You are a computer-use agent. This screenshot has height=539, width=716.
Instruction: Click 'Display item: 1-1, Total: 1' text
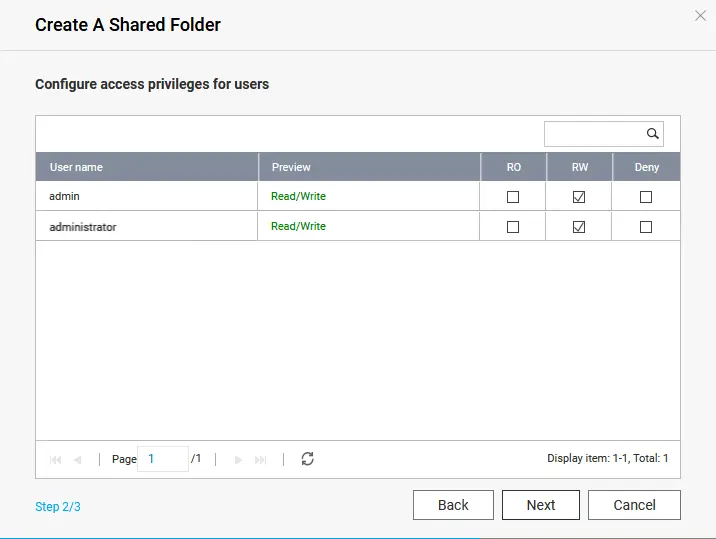tap(607, 458)
